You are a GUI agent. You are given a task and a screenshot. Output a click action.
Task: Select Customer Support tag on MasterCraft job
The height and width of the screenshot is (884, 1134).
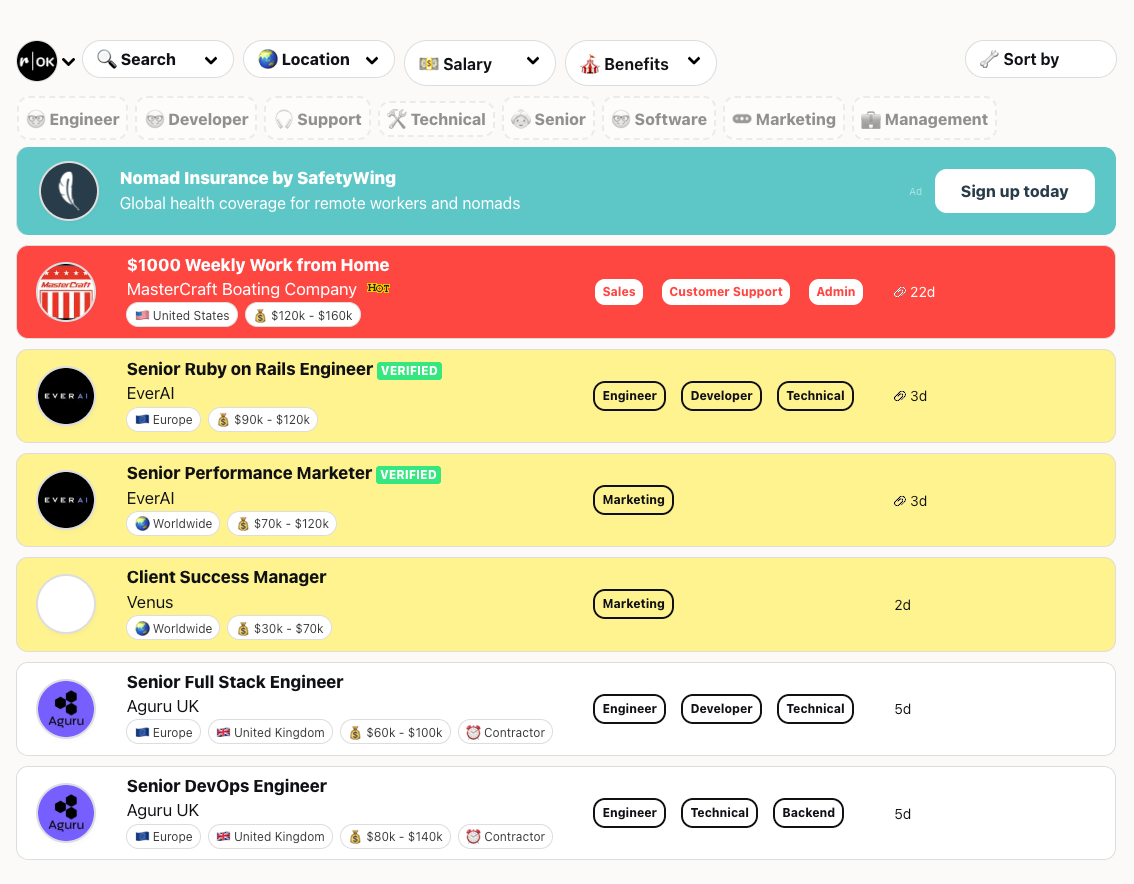[x=725, y=292]
